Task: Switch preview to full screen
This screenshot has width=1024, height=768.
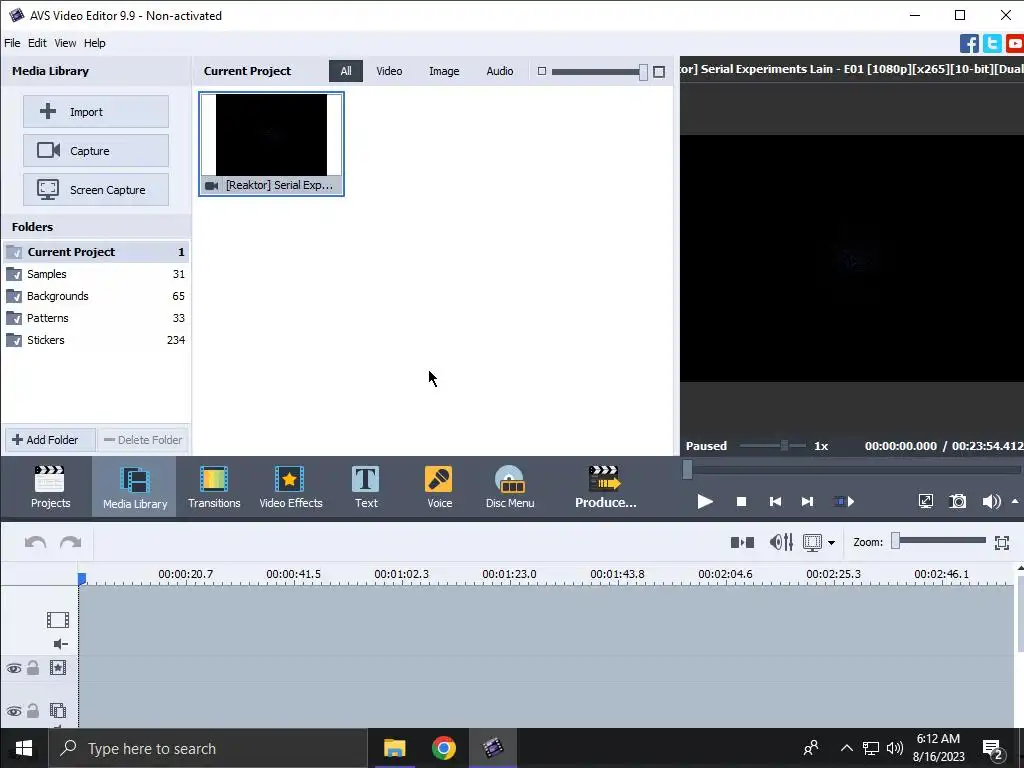Action: (x=925, y=501)
